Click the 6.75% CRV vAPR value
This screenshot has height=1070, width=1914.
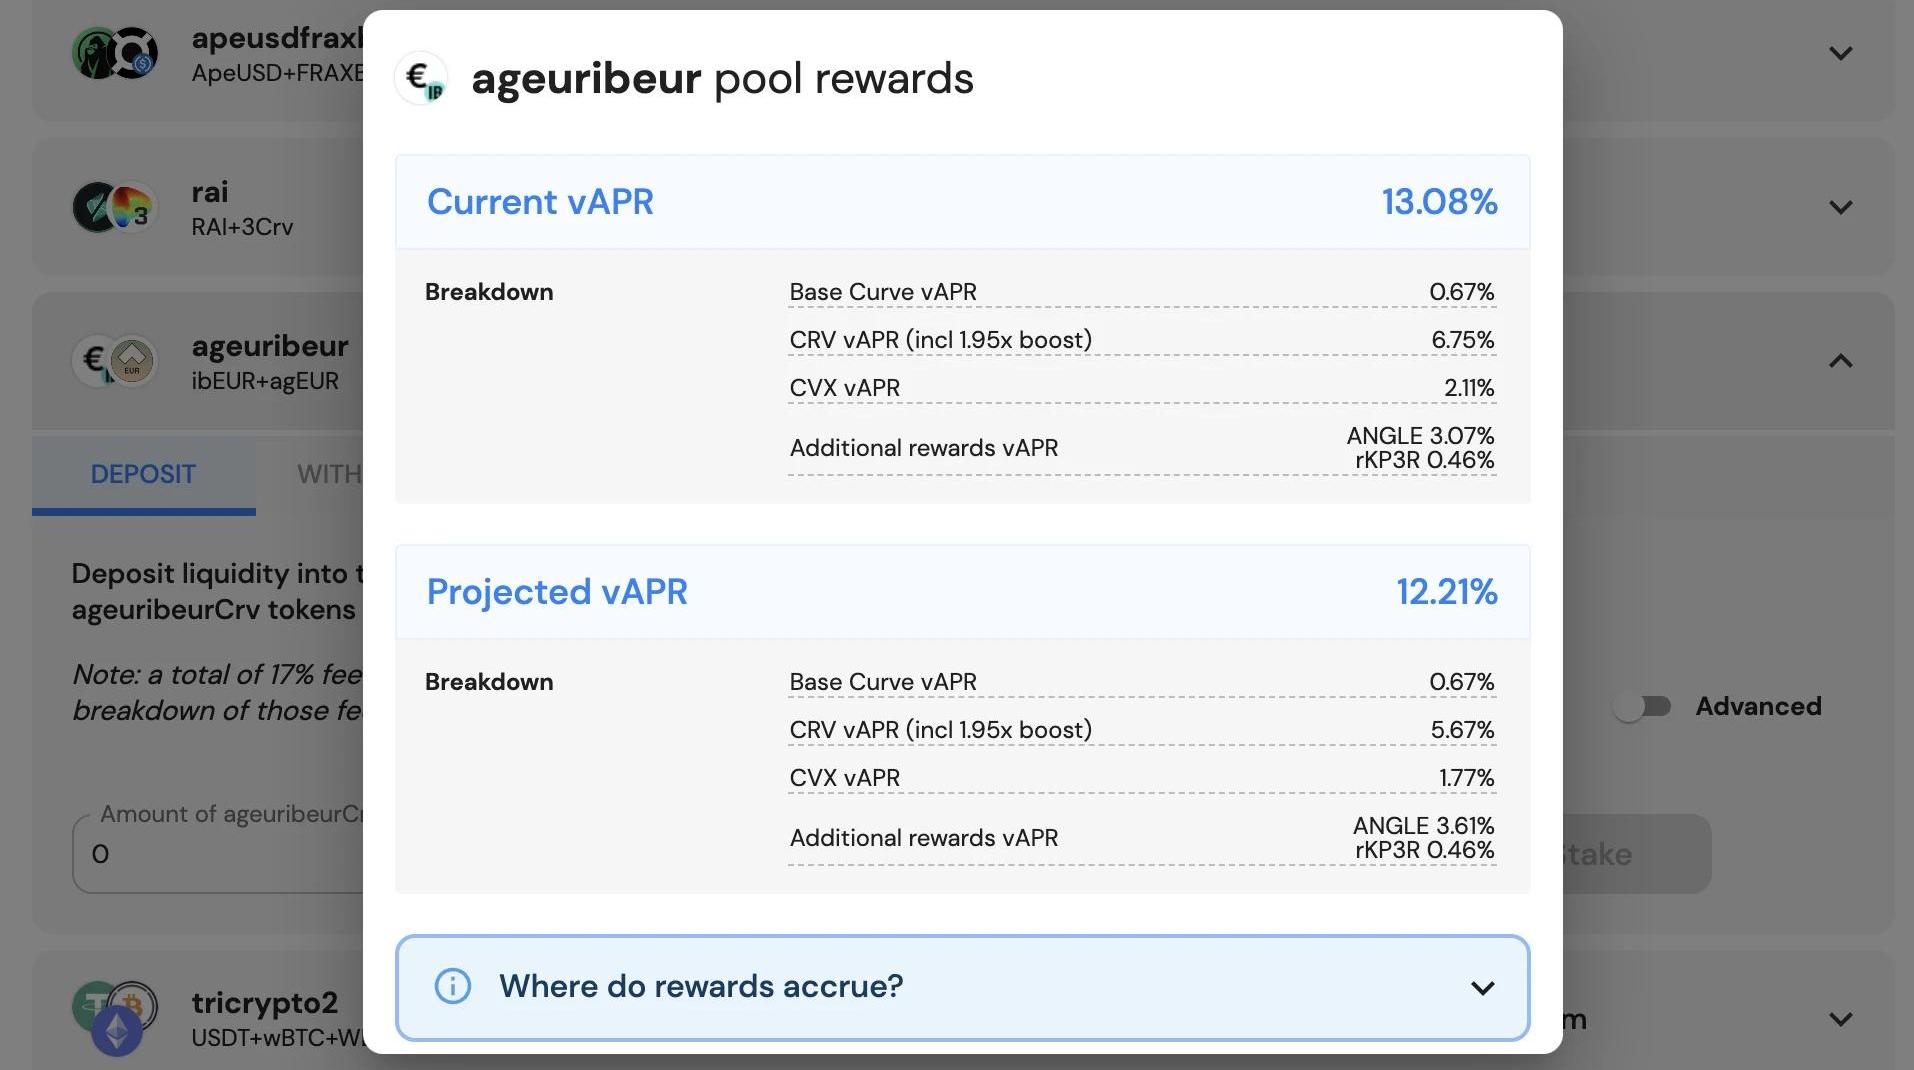(1462, 340)
